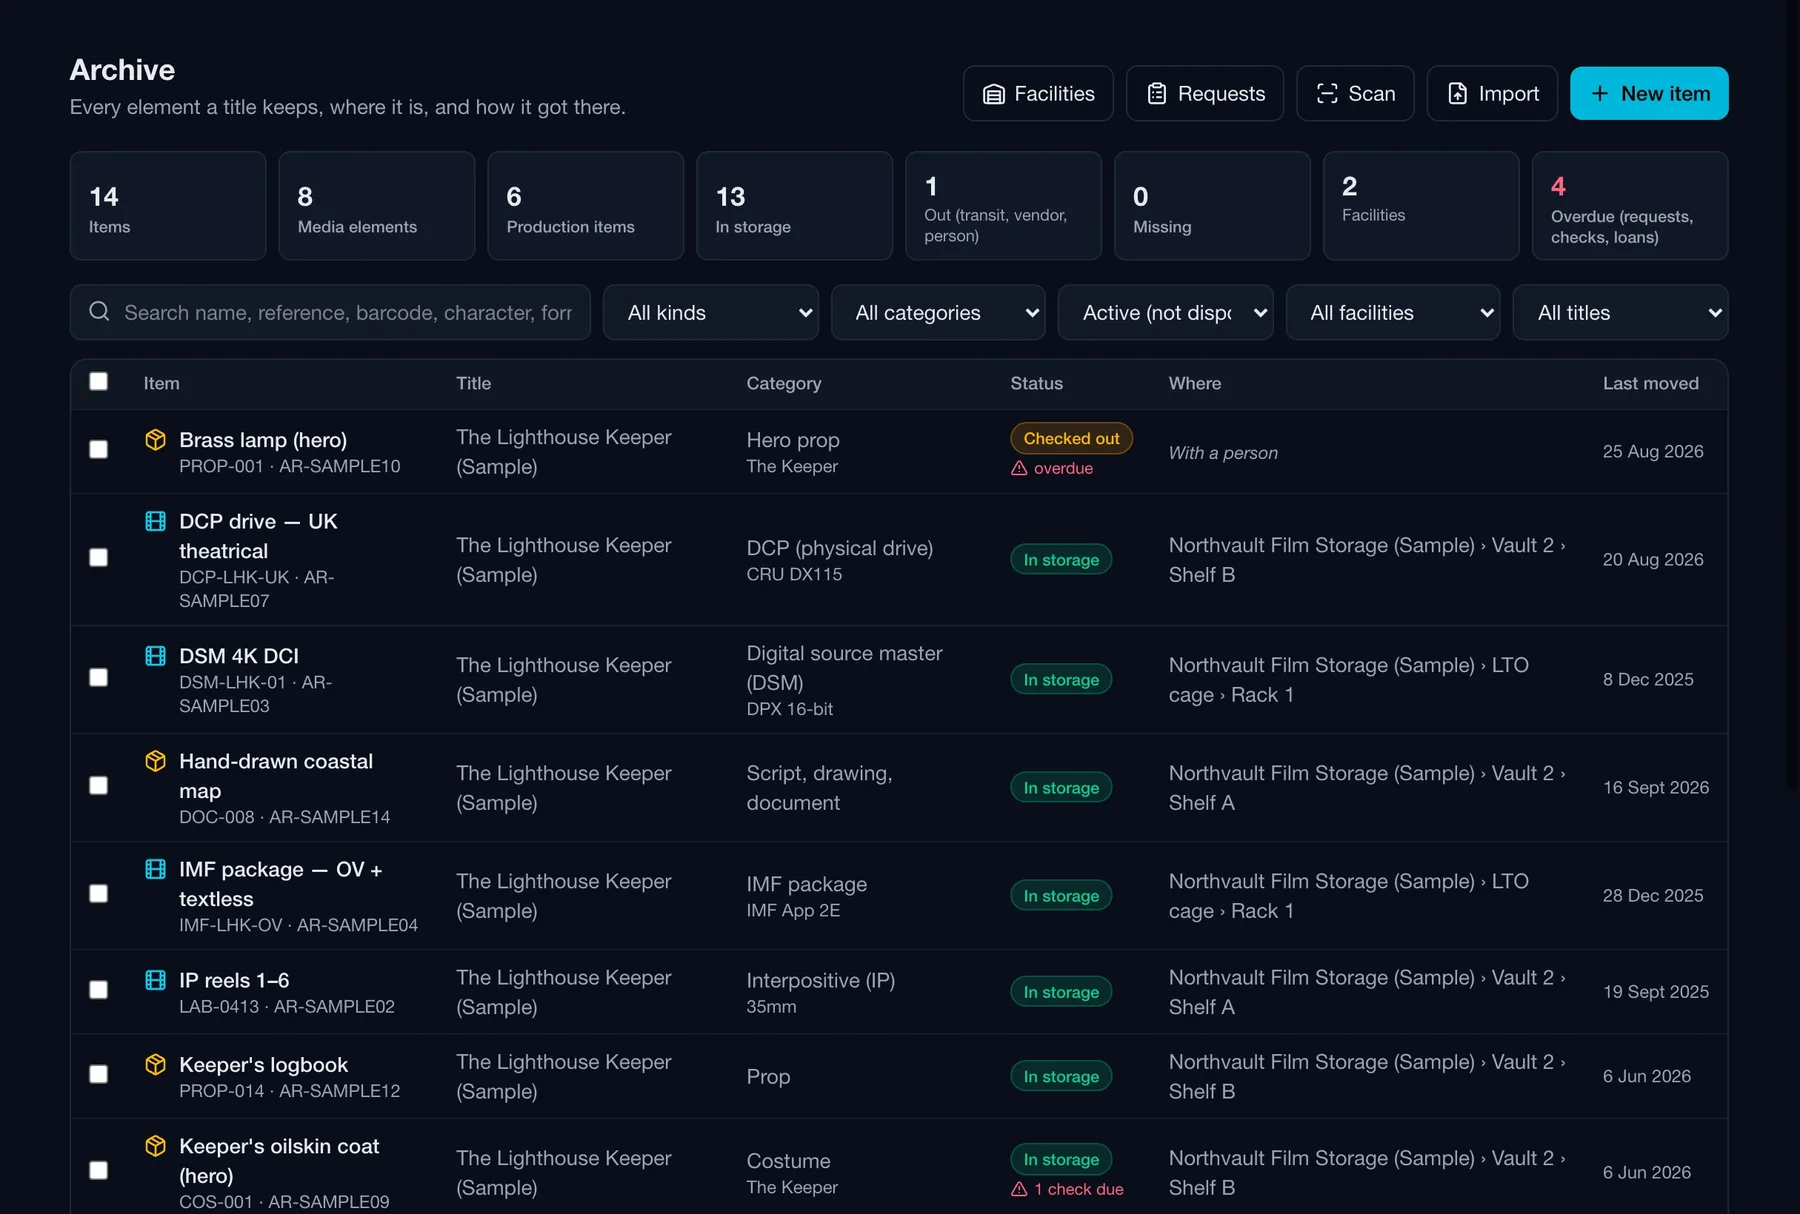Screen dimensions: 1800x1214
Task: Click the Requests clipboard icon
Action: (1157, 94)
